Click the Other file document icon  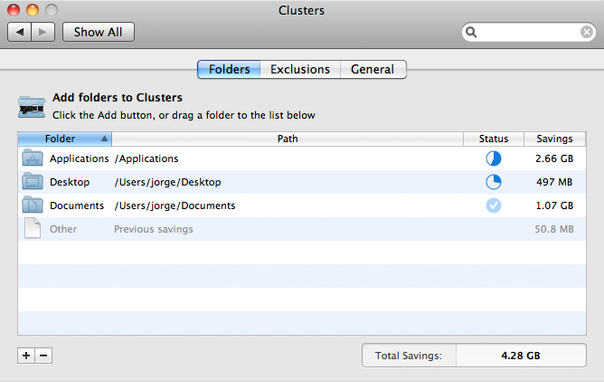pos(32,228)
